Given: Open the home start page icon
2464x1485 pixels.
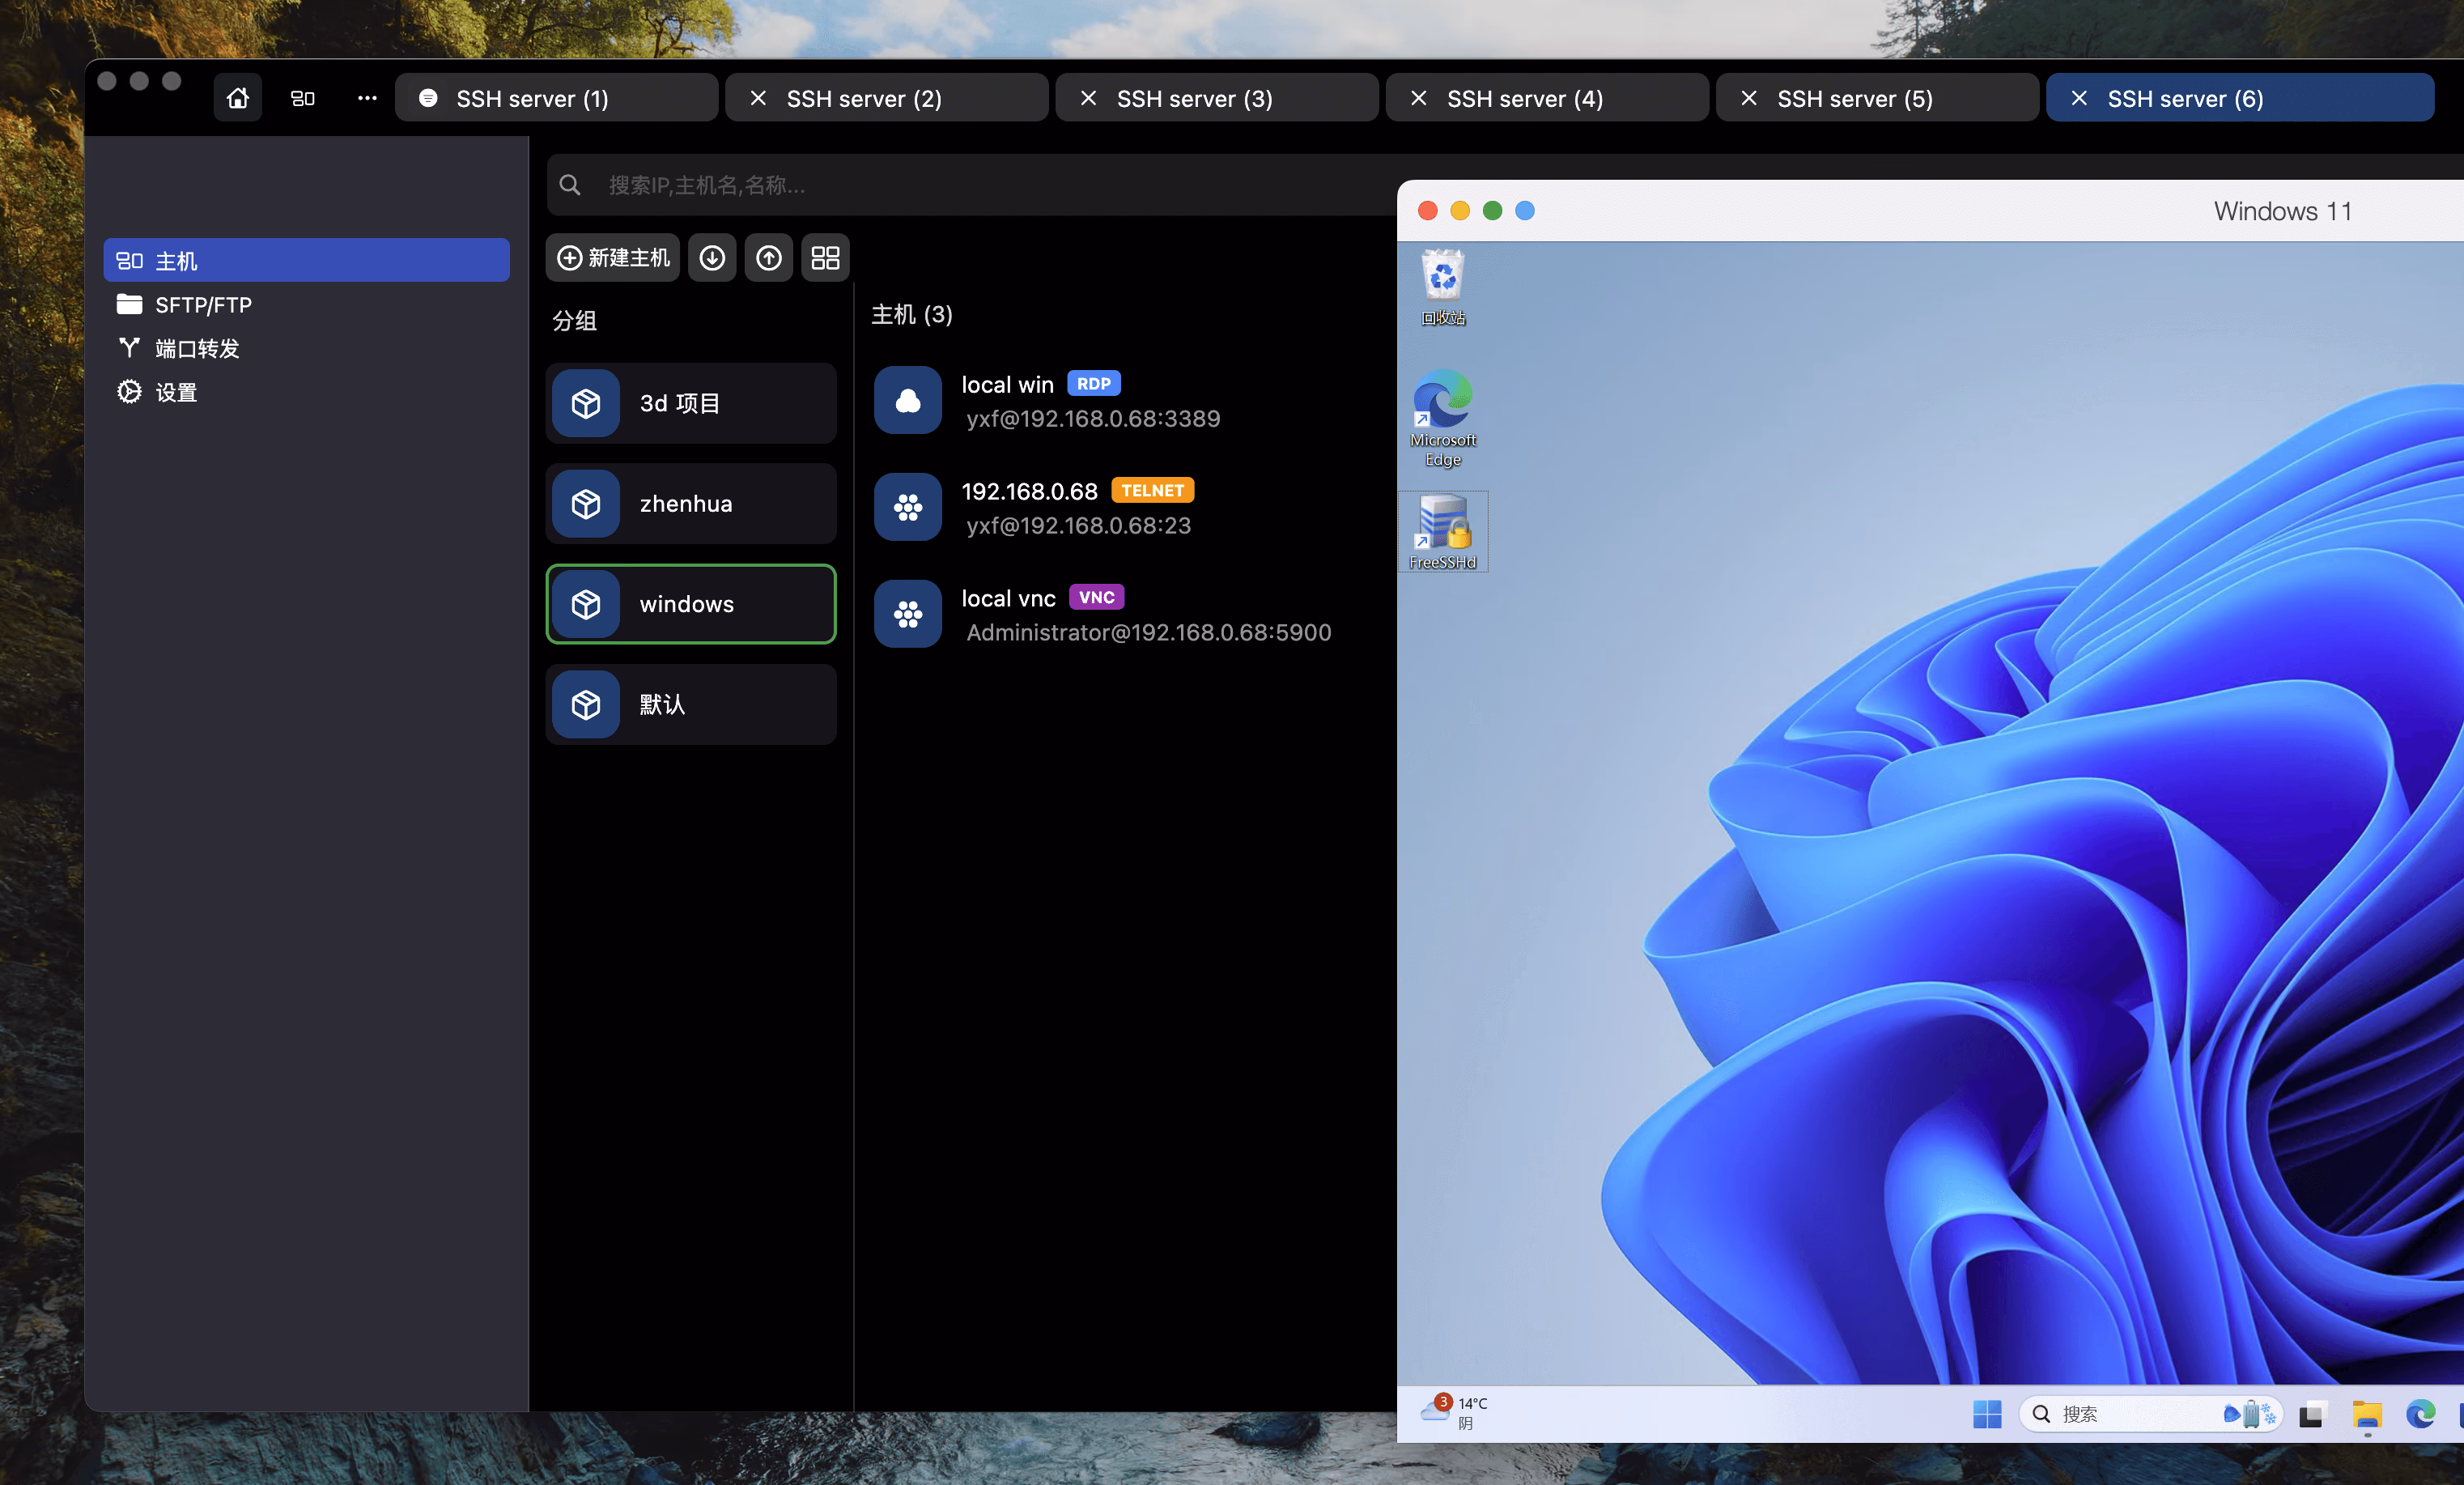Looking at the screenshot, I should click(x=237, y=97).
